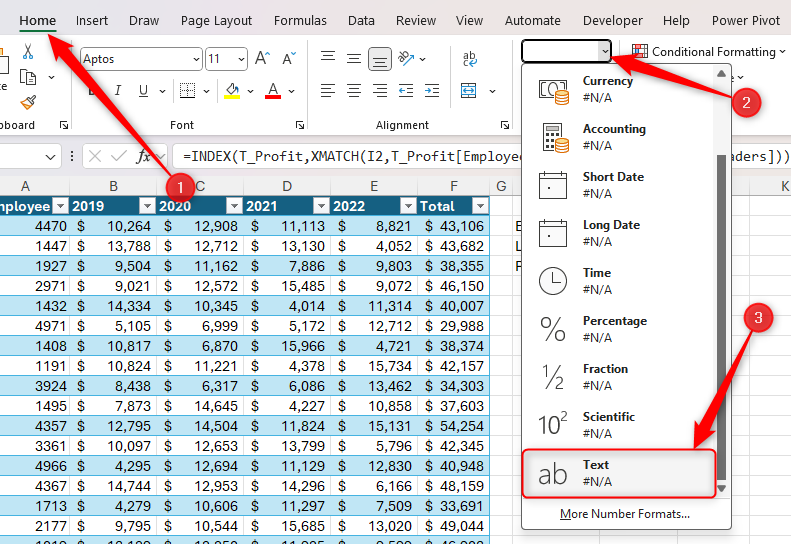This screenshot has width=791, height=544.
Task: Click the Wrap Text icon
Action: click(x=469, y=59)
